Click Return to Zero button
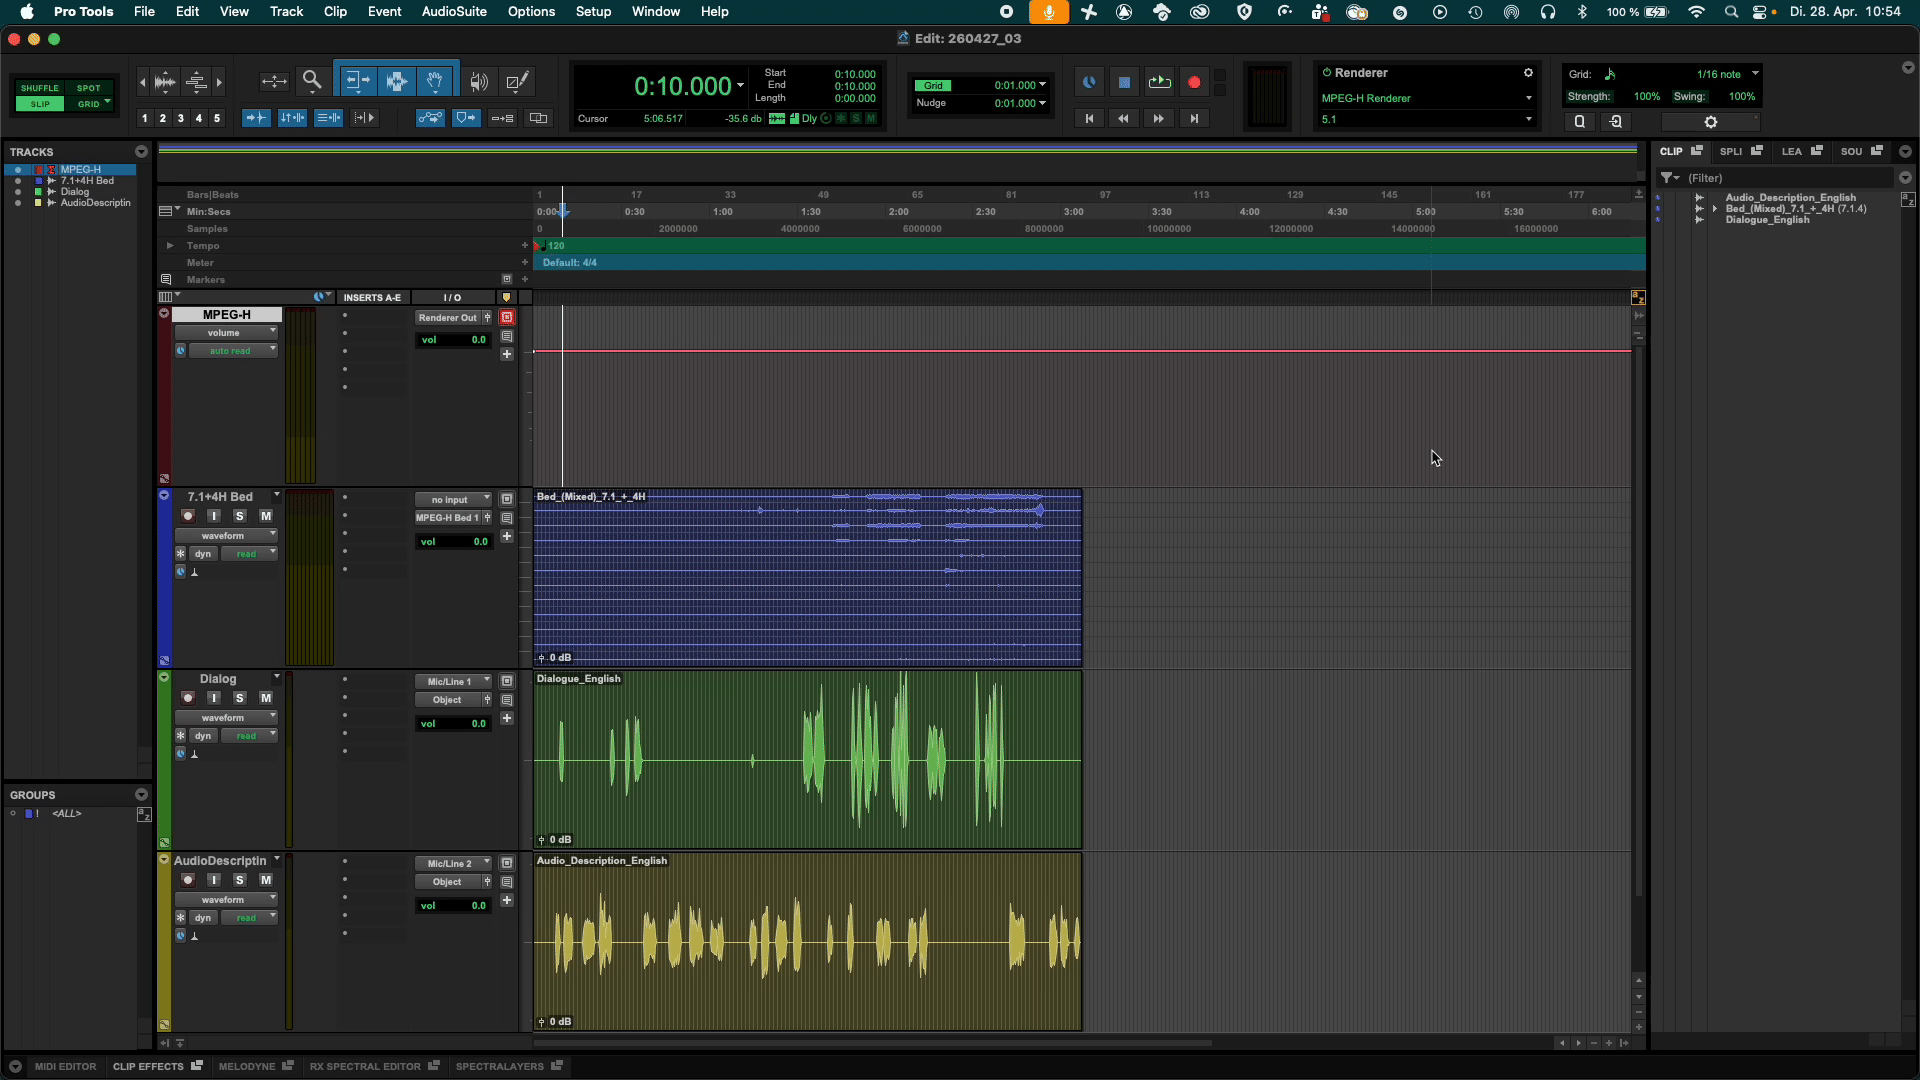This screenshot has height=1080, width=1920. click(x=1089, y=118)
